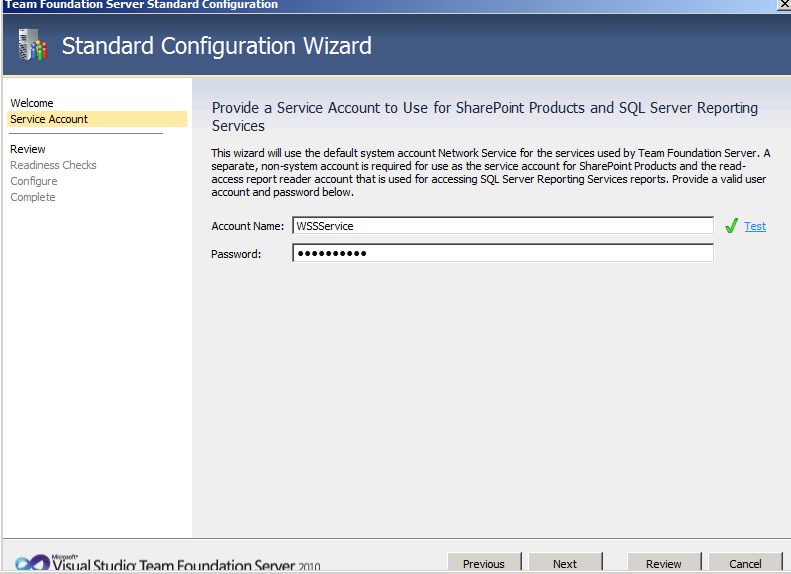This screenshot has width=791, height=574.
Task: Close the Team Foundation Server configuration window
Action: (x=783, y=4)
